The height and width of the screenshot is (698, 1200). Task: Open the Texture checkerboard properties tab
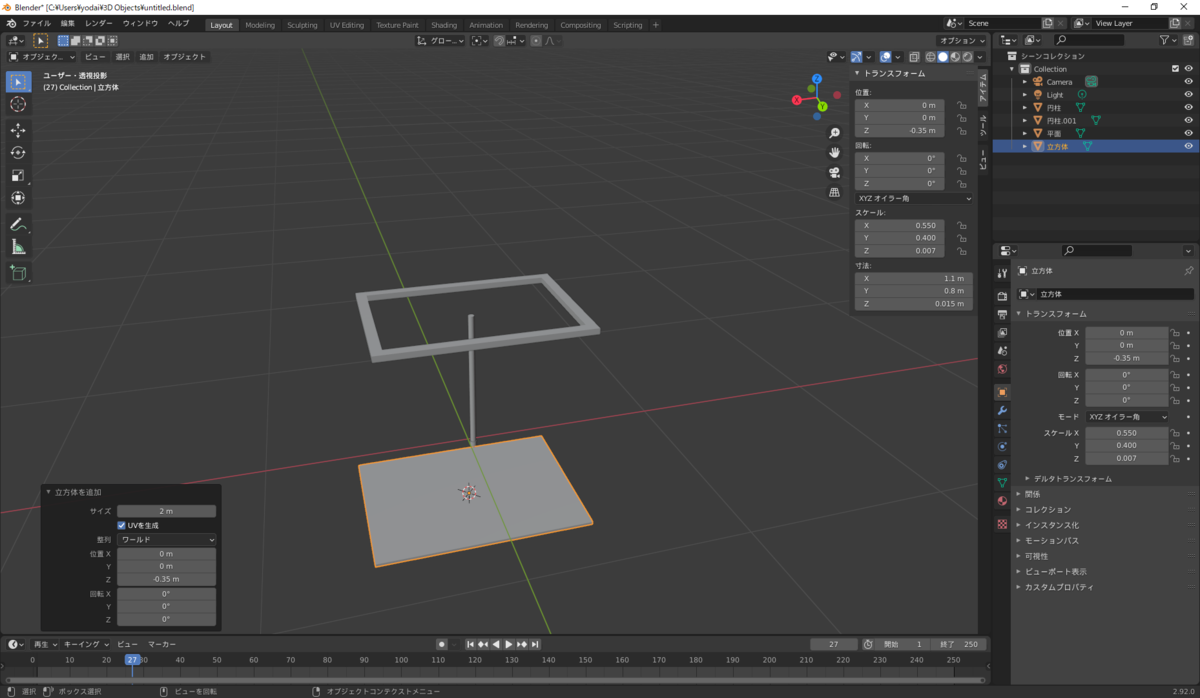[x=1002, y=524]
